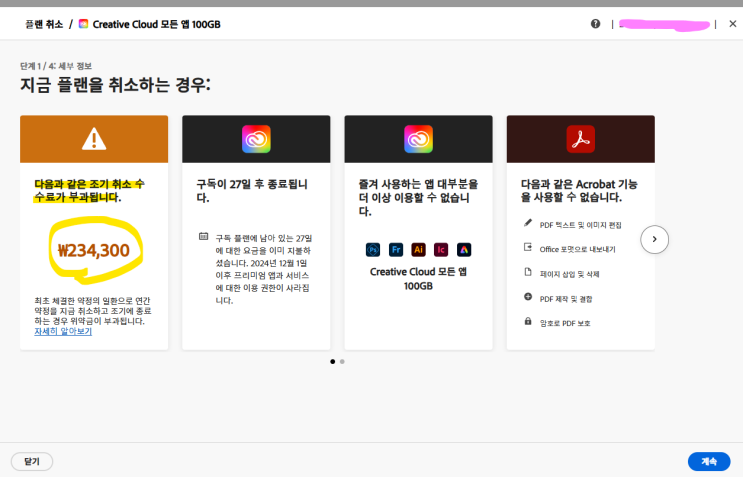Advance carousel with the right chevron button
This screenshot has width=743, height=477.
tap(654, 239)
